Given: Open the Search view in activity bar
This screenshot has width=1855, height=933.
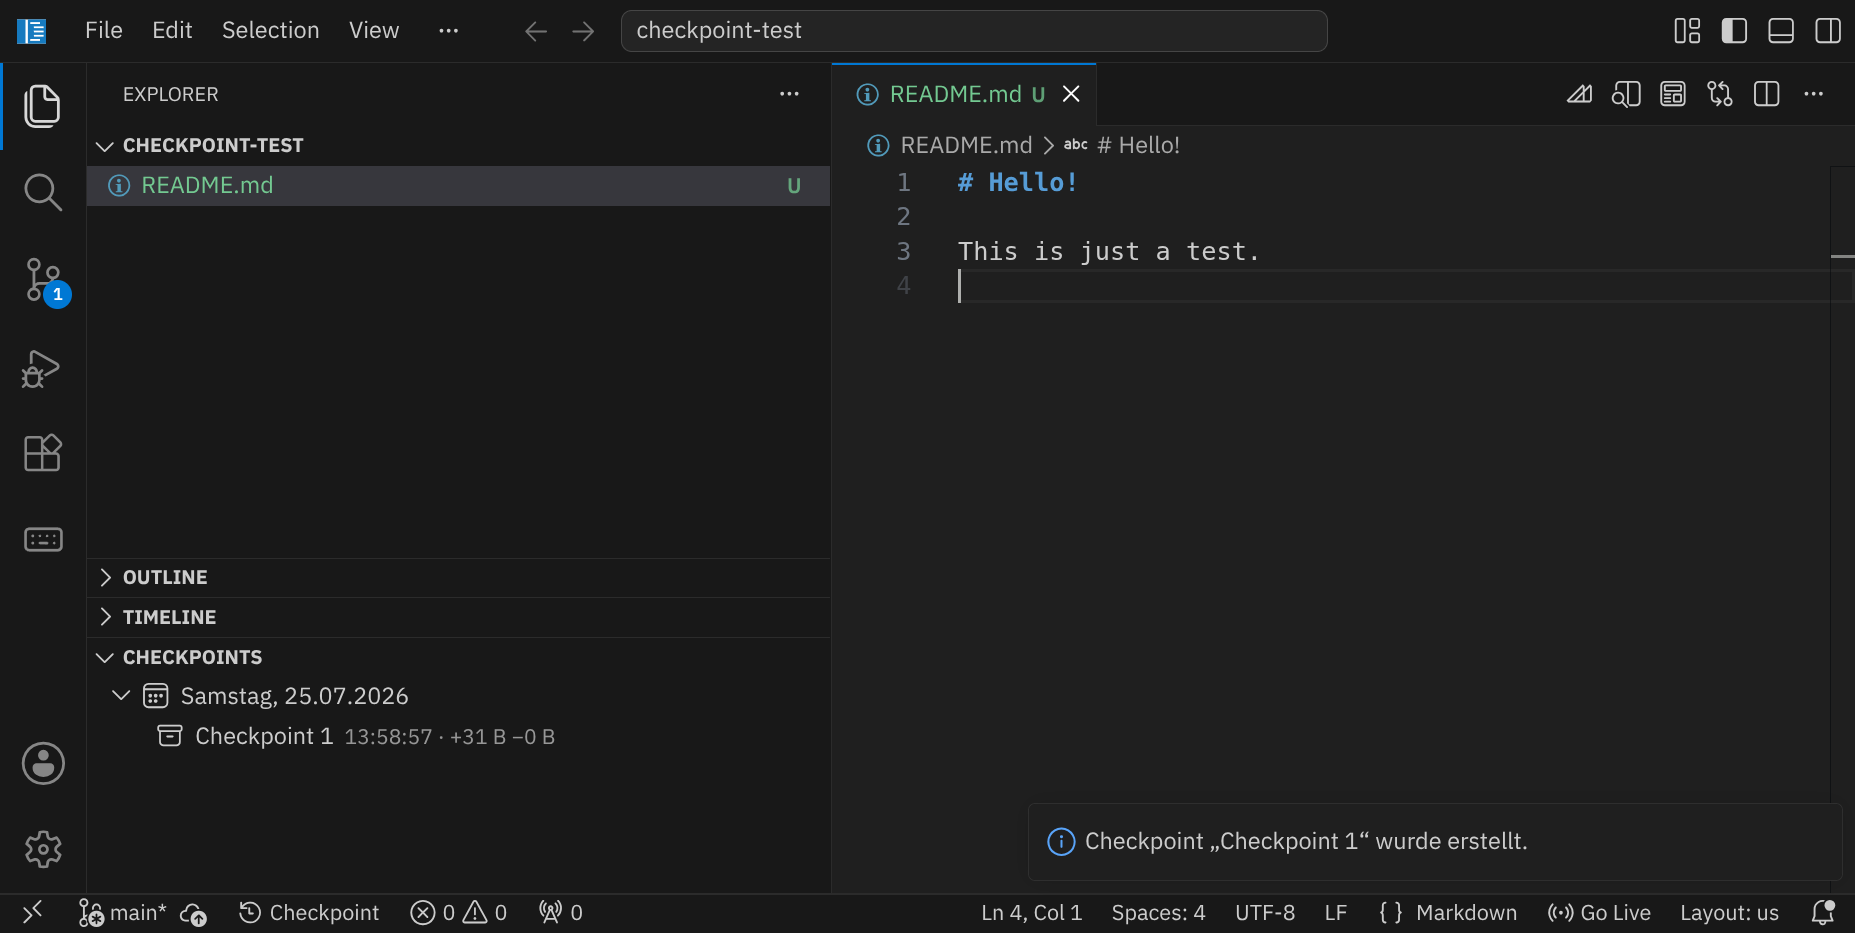Looking at the screenshot, I should point(42,192).
